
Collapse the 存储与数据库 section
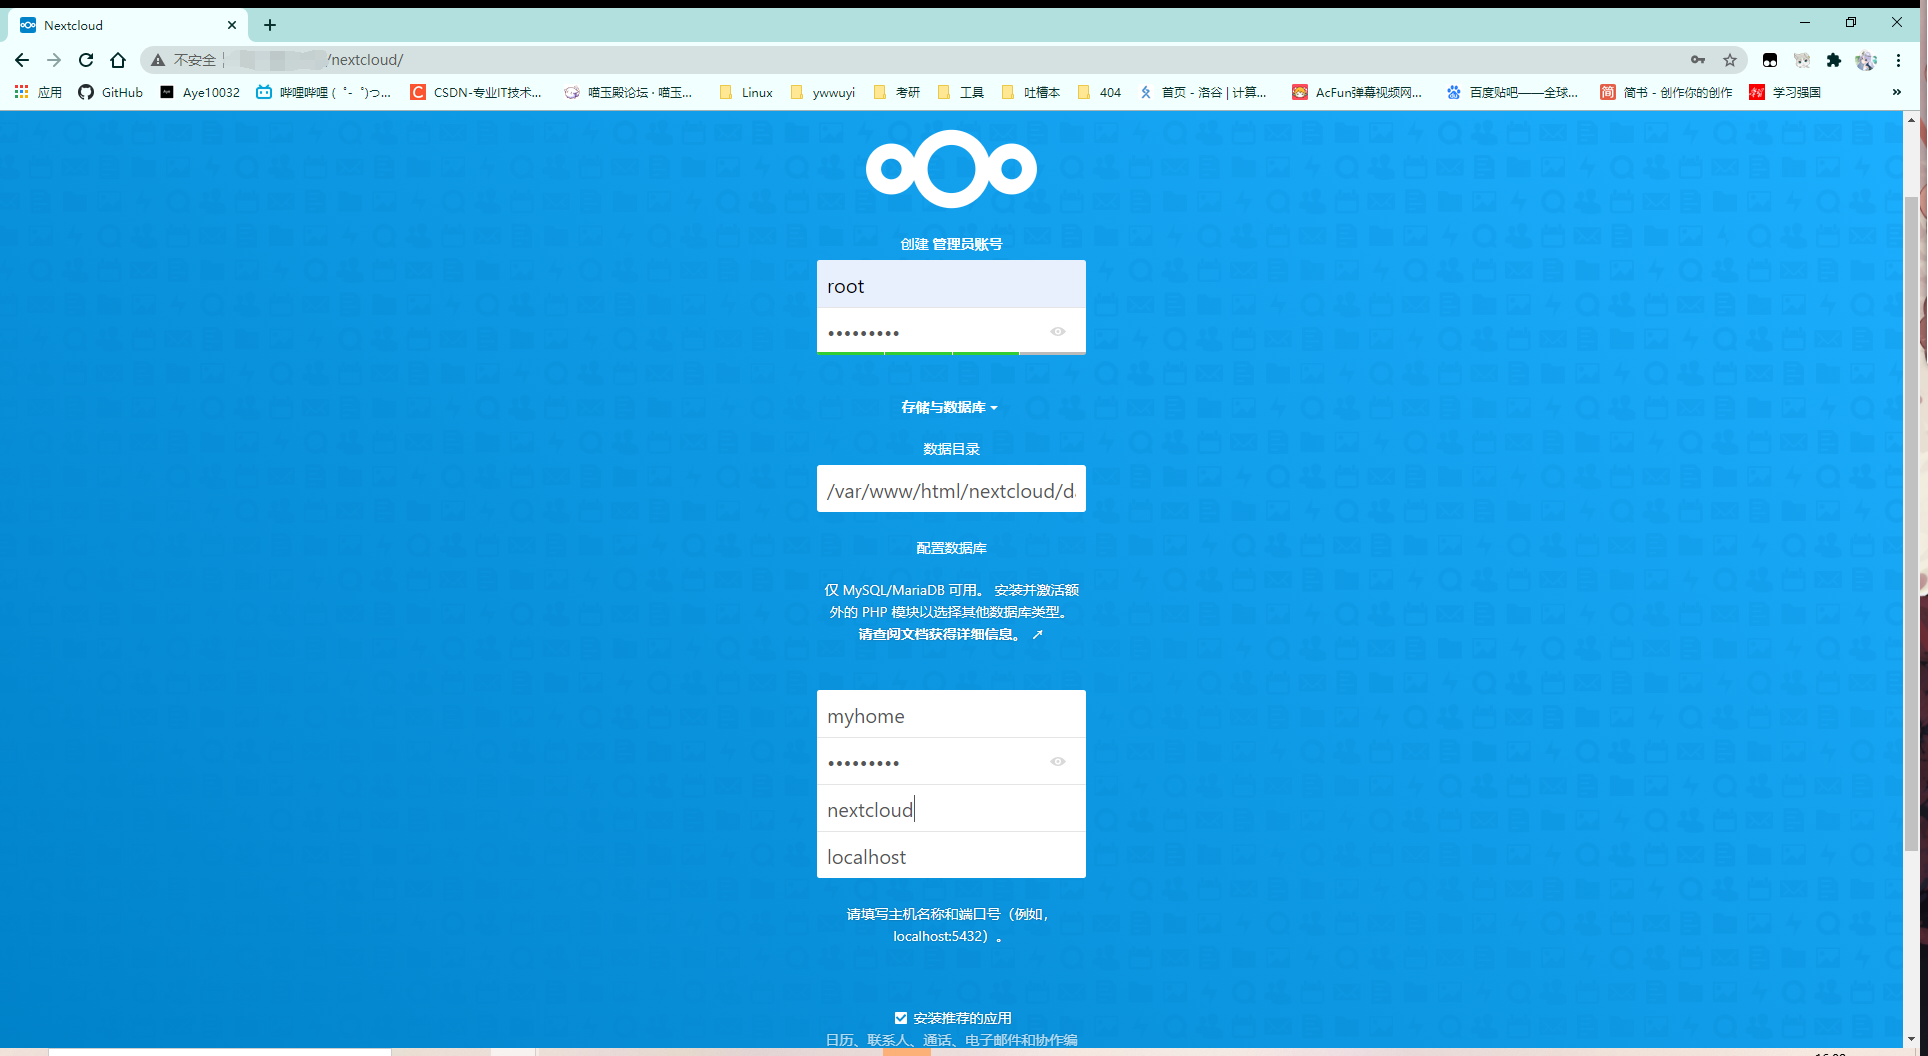(x=950, y=407)
